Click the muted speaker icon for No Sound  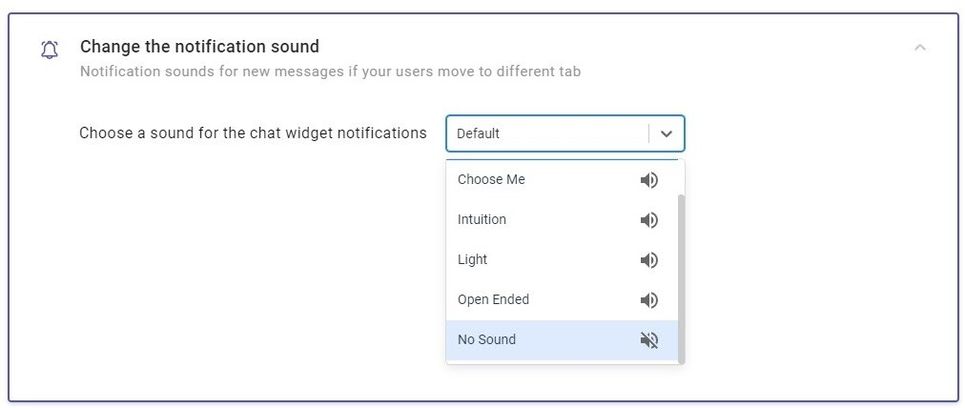(x=649, y=340)
